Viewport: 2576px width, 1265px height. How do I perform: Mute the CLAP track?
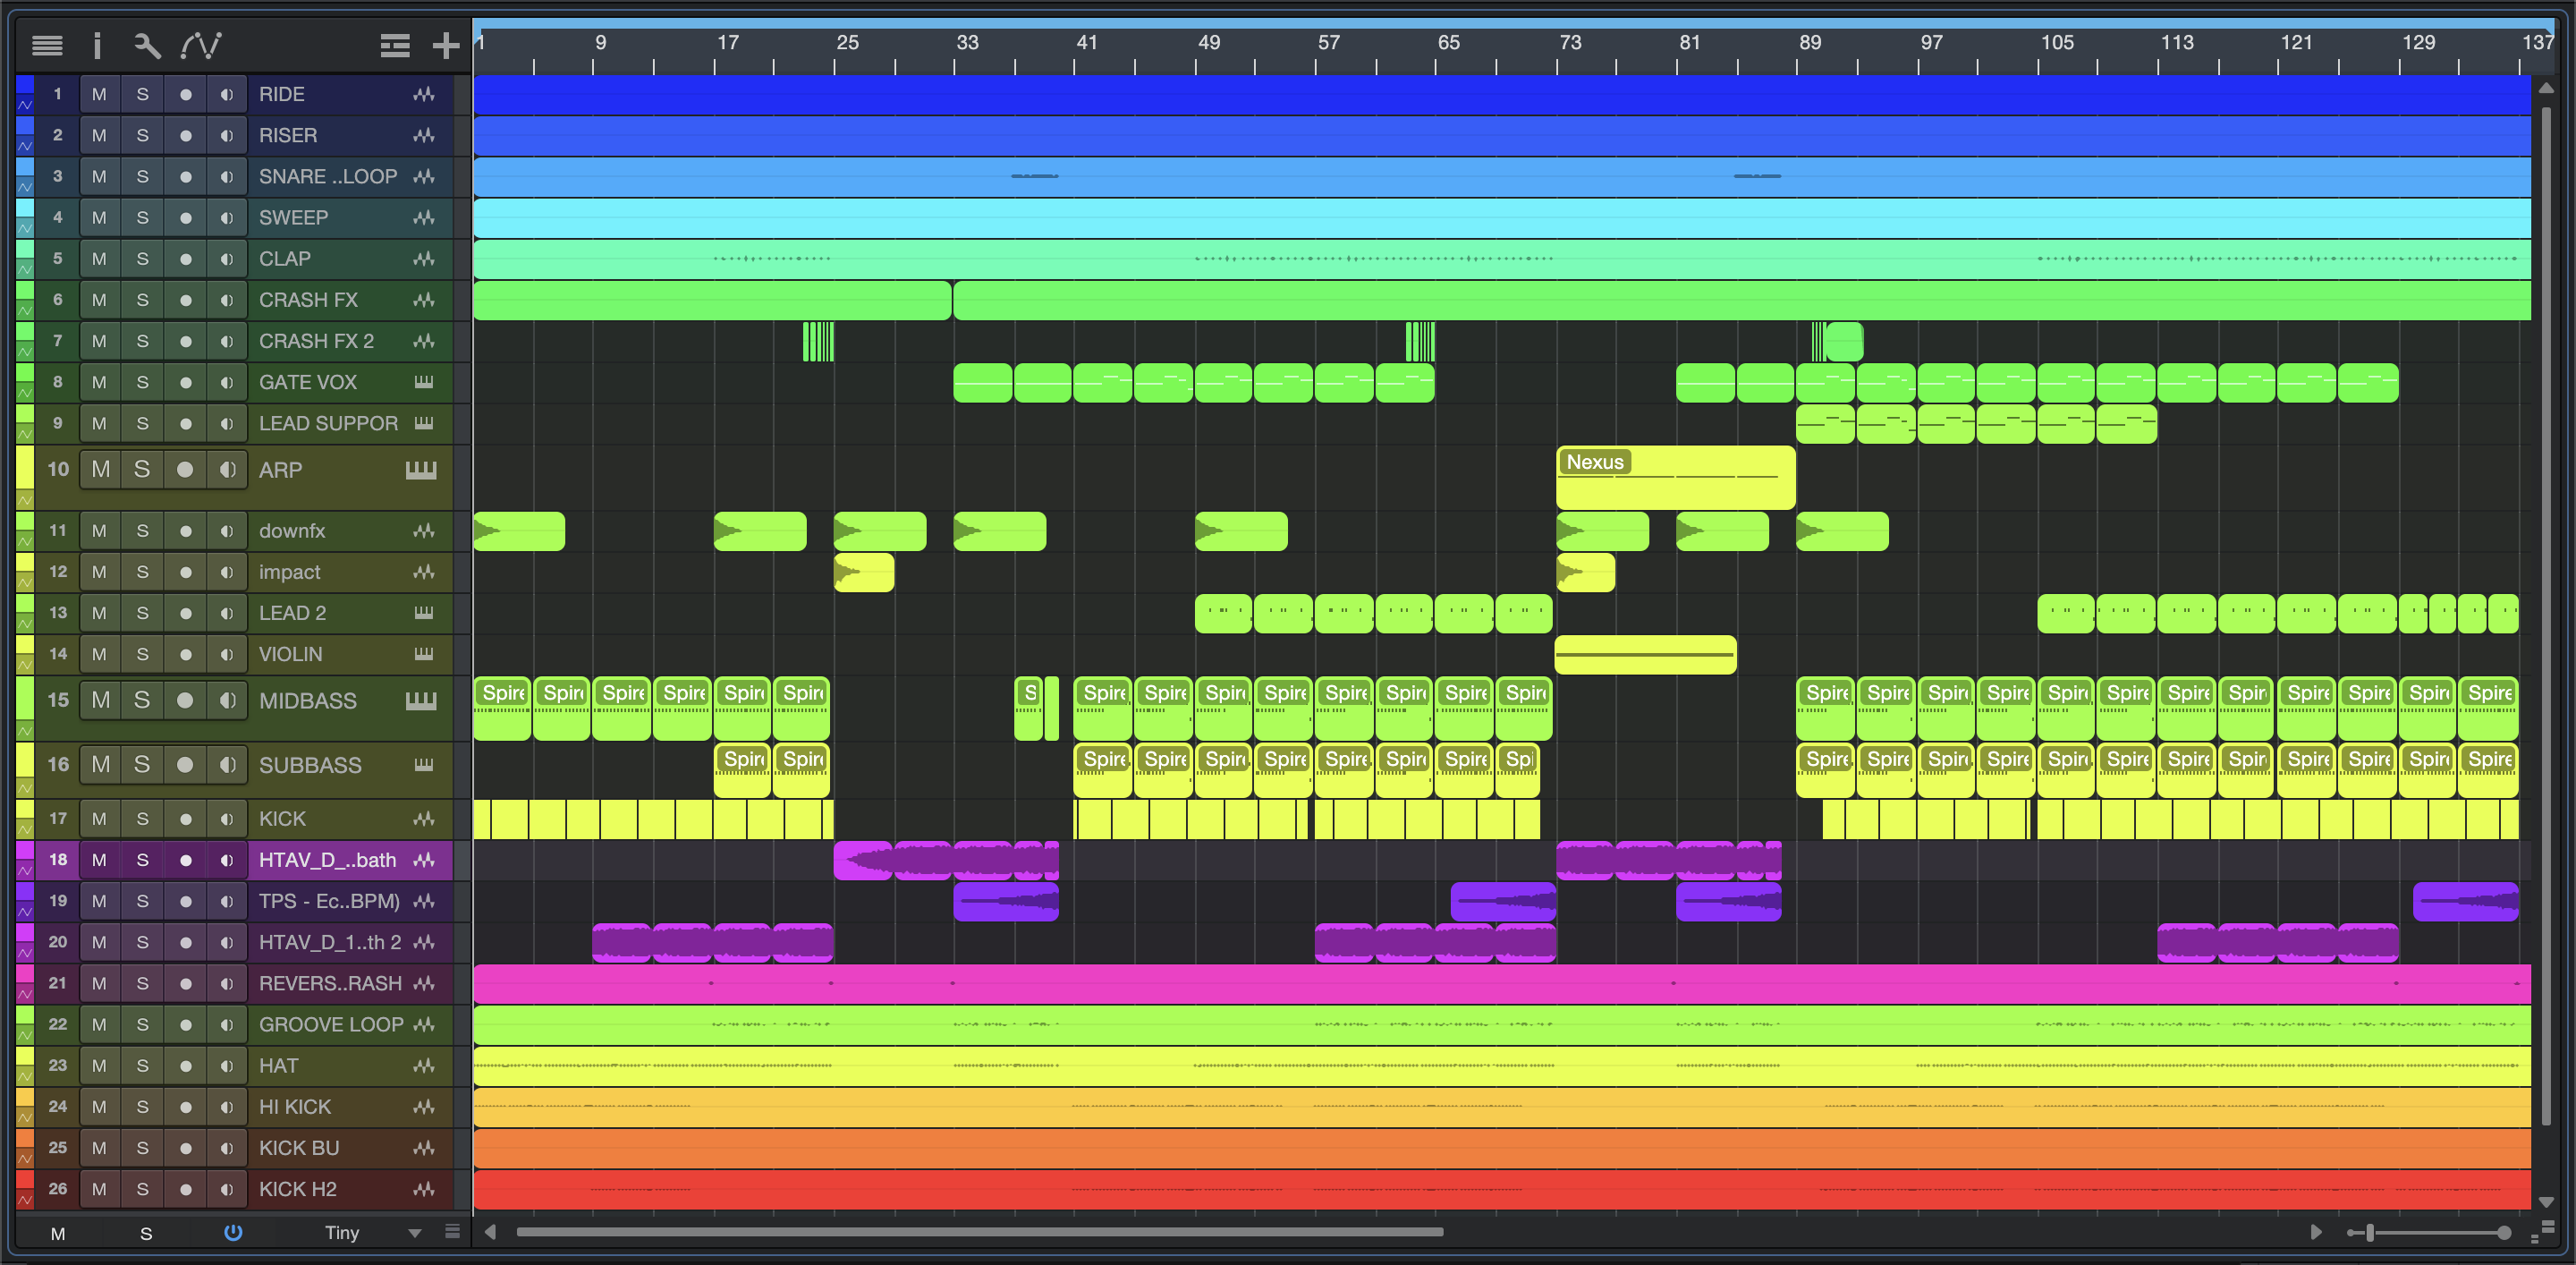tap(99, 259)
